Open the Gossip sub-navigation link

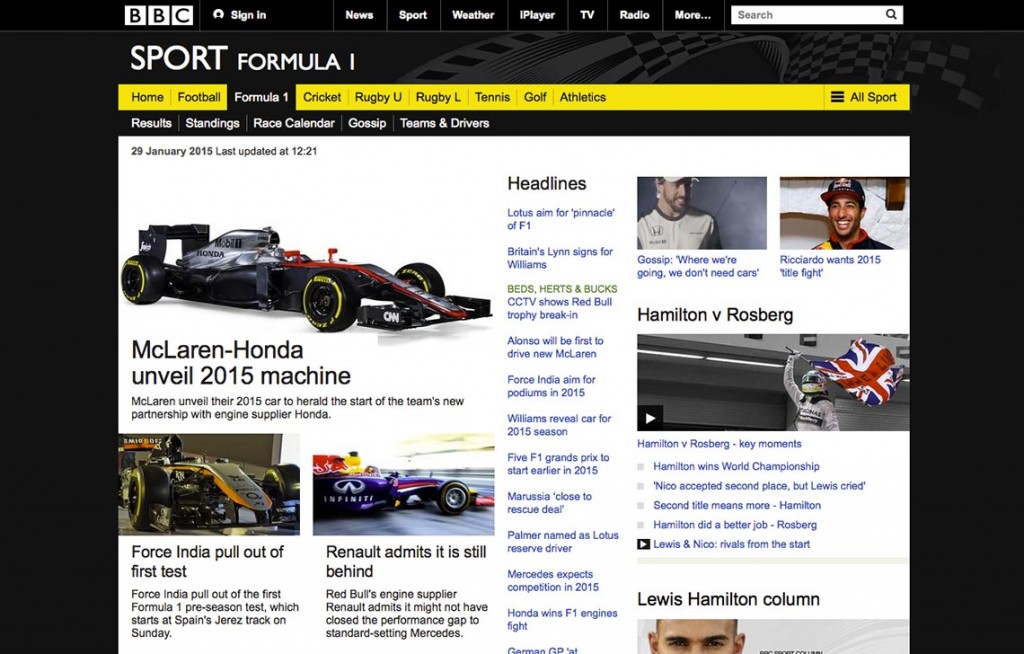(x=367, y=123)
